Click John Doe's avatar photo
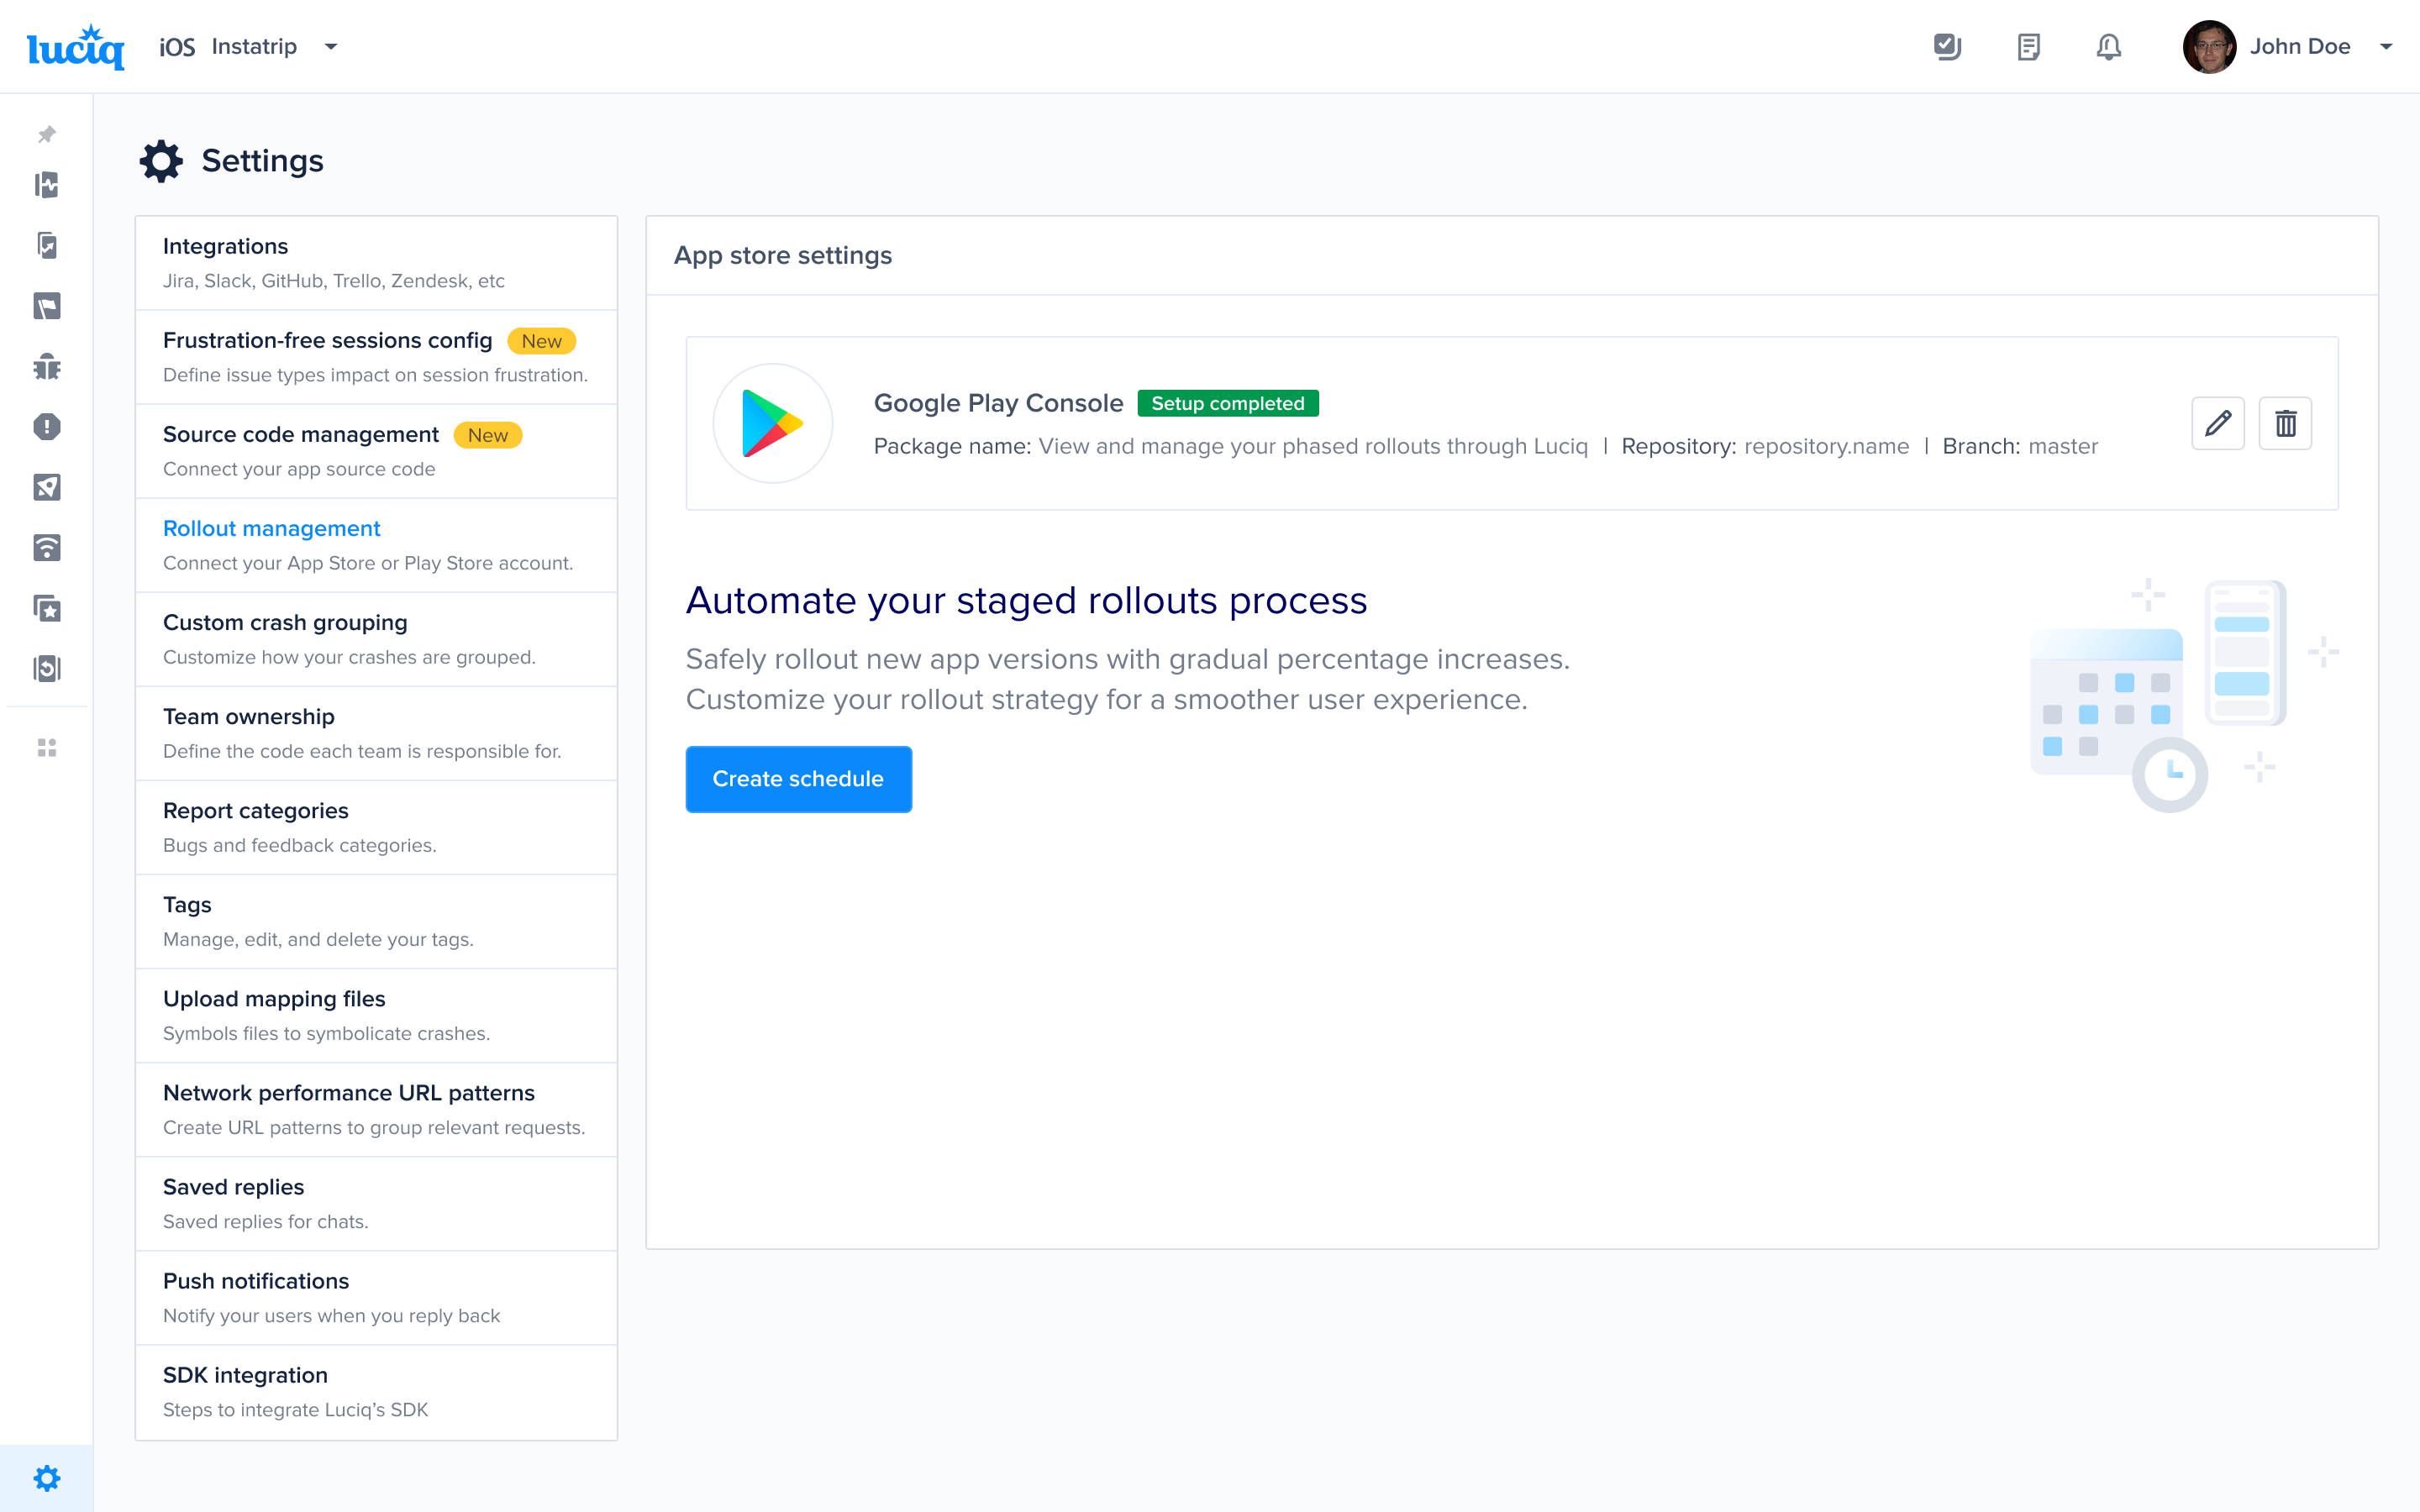Image resolution: width=2420 pixels, height=1512 pixels. (x=2208, y=47)
